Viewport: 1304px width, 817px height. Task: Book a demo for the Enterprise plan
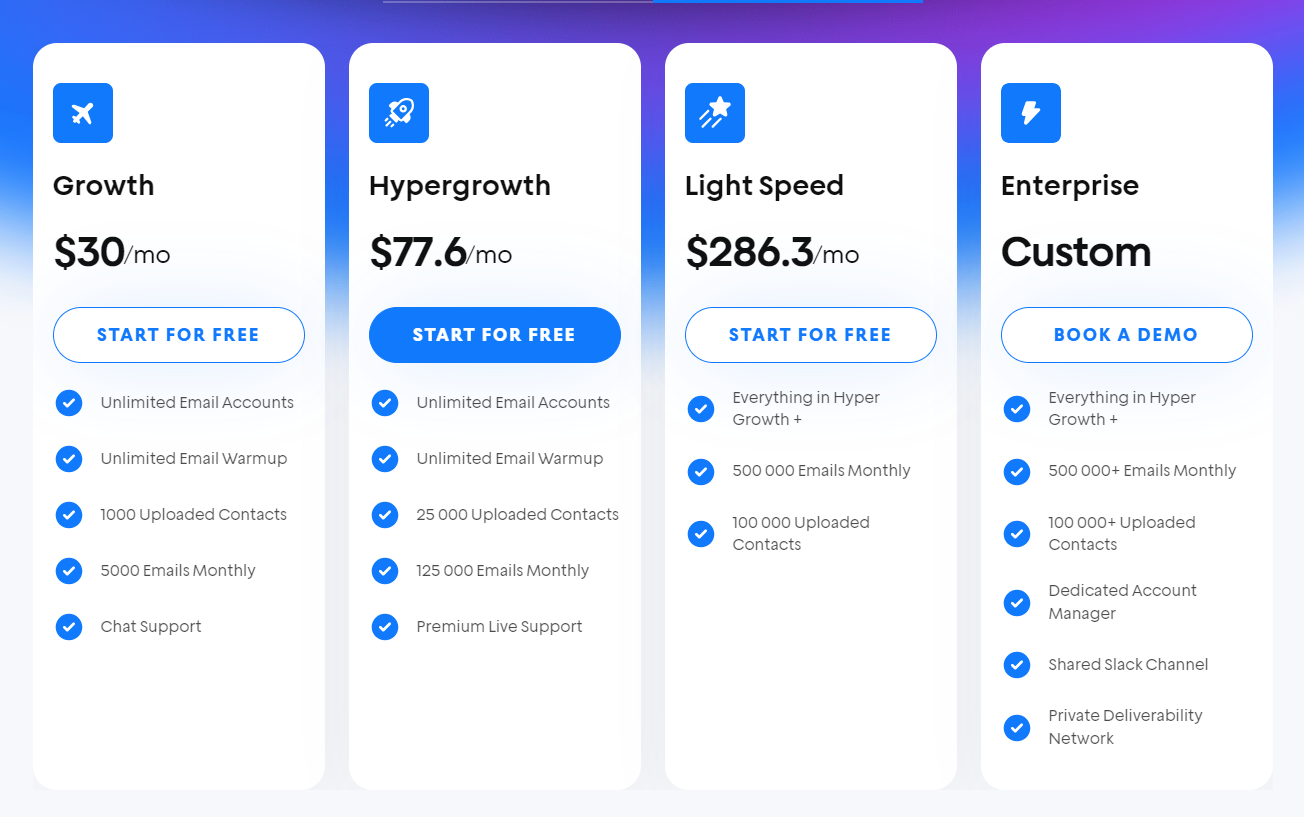coord(1127,335)
